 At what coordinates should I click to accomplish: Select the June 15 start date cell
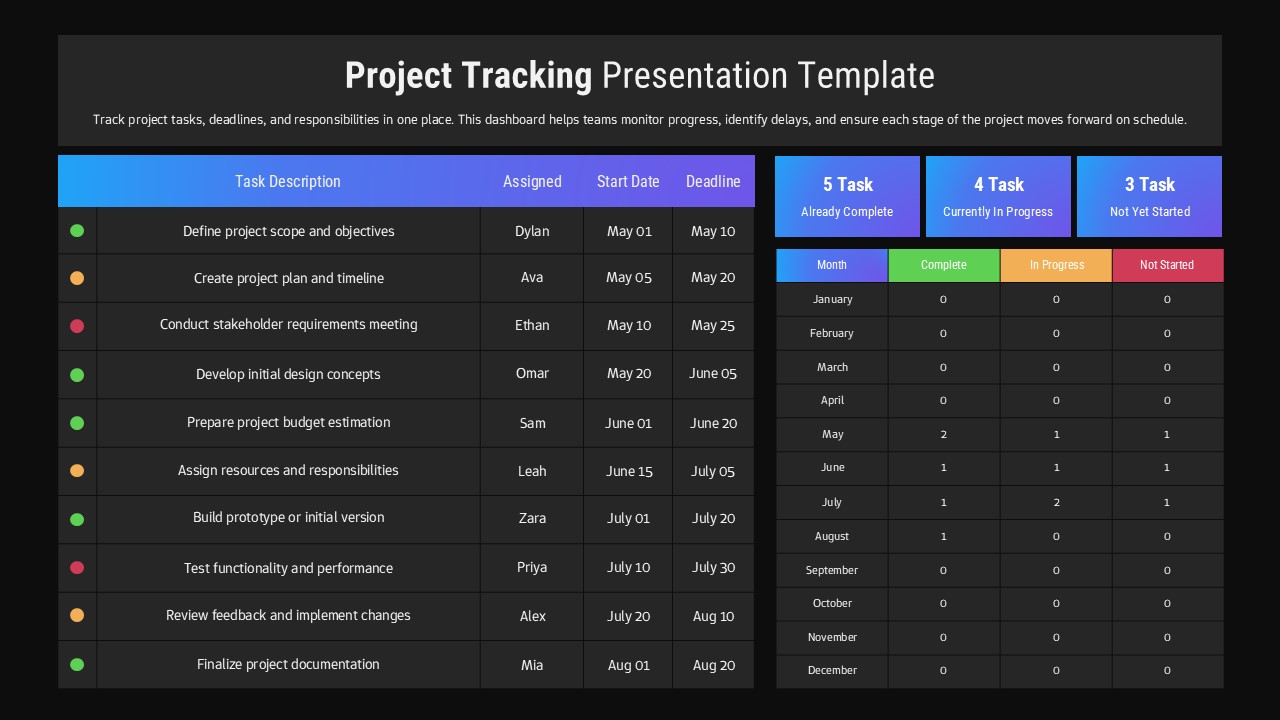click(x=629, y=471)
